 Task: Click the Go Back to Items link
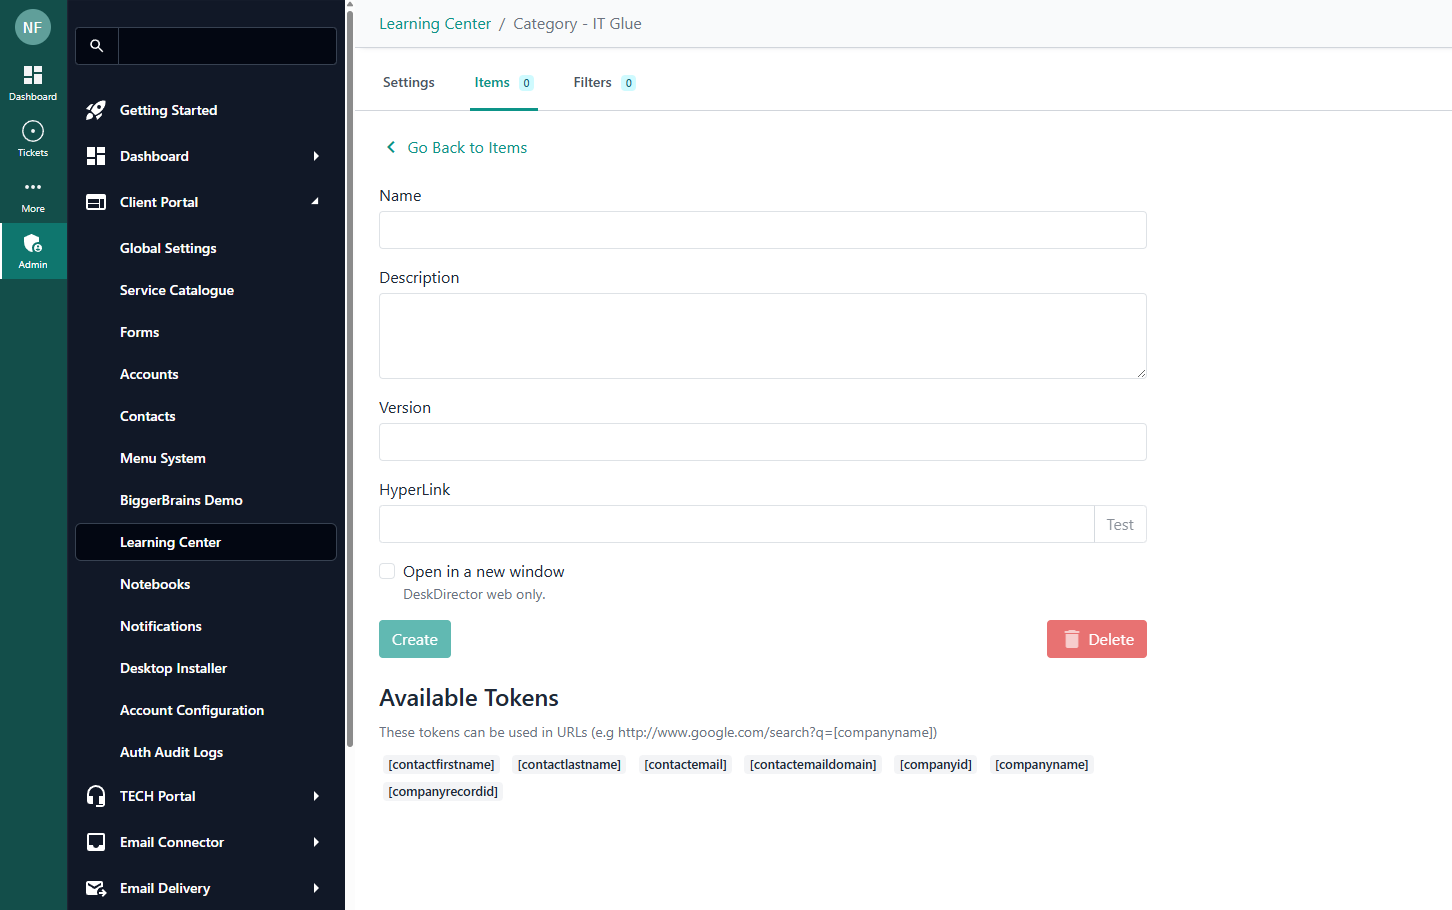click(467, 147)
